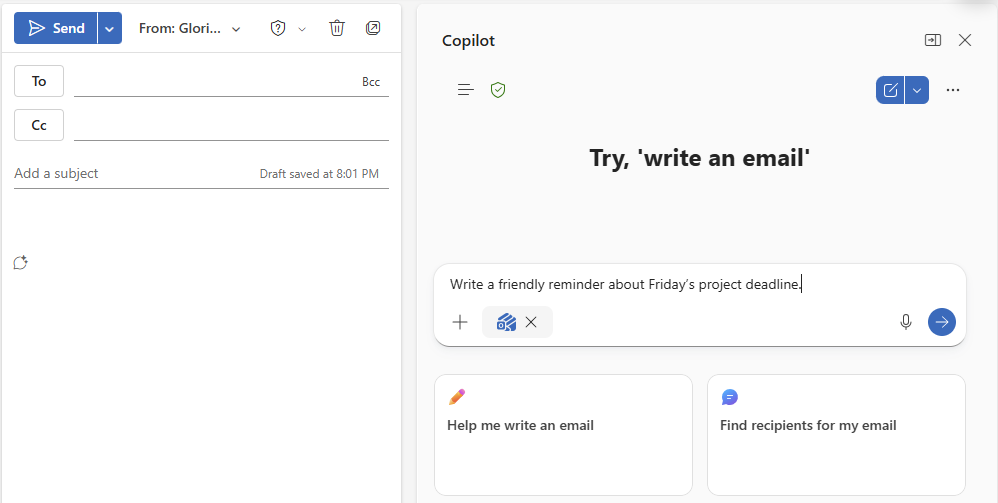Close the Copilot pane
This screenshot has width=998, height=503.
(965, 40)
